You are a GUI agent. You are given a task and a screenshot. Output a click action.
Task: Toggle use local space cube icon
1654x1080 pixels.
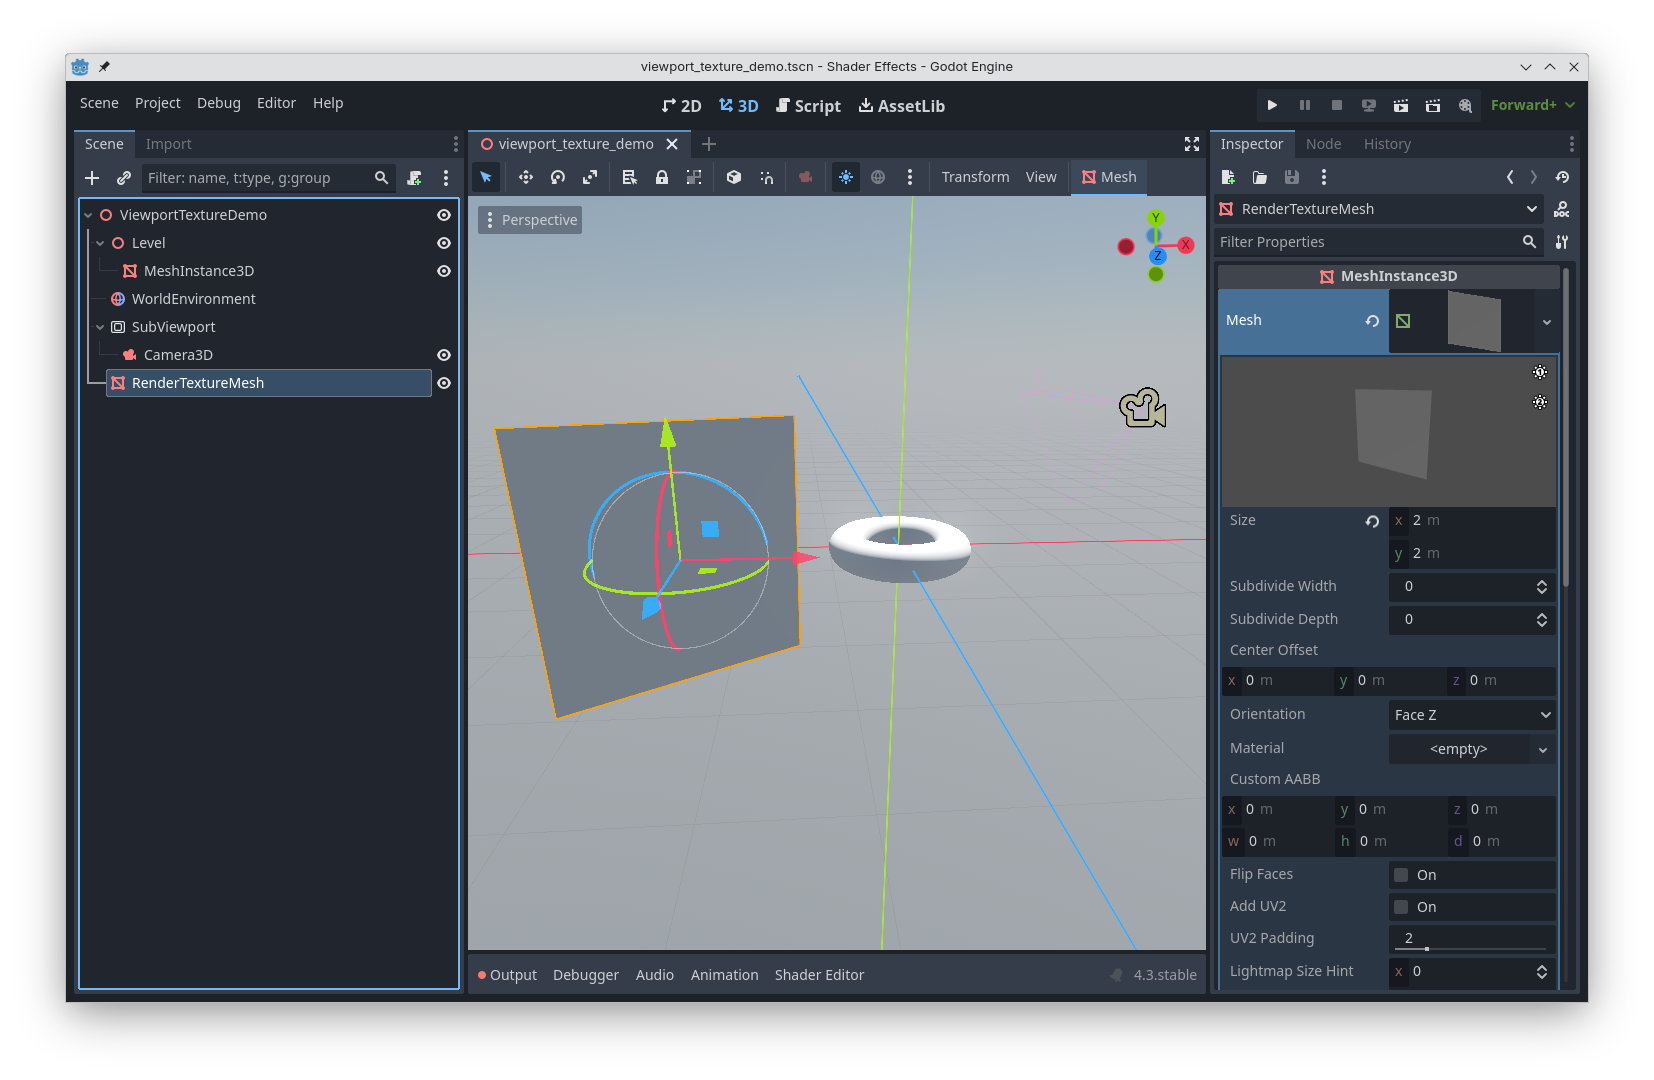[x=734, y=177]
